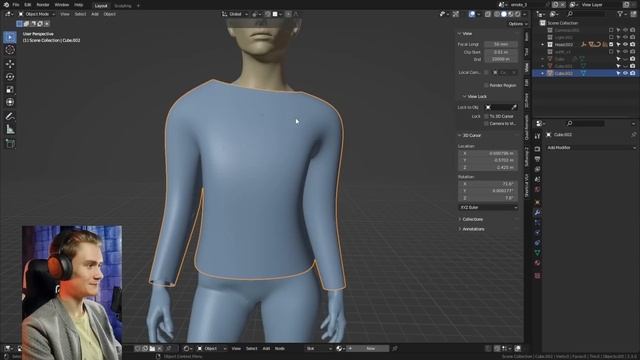Select the 3D Cursor tool
The height and width of the screenshot is (360, 640).
coord(10,50)
